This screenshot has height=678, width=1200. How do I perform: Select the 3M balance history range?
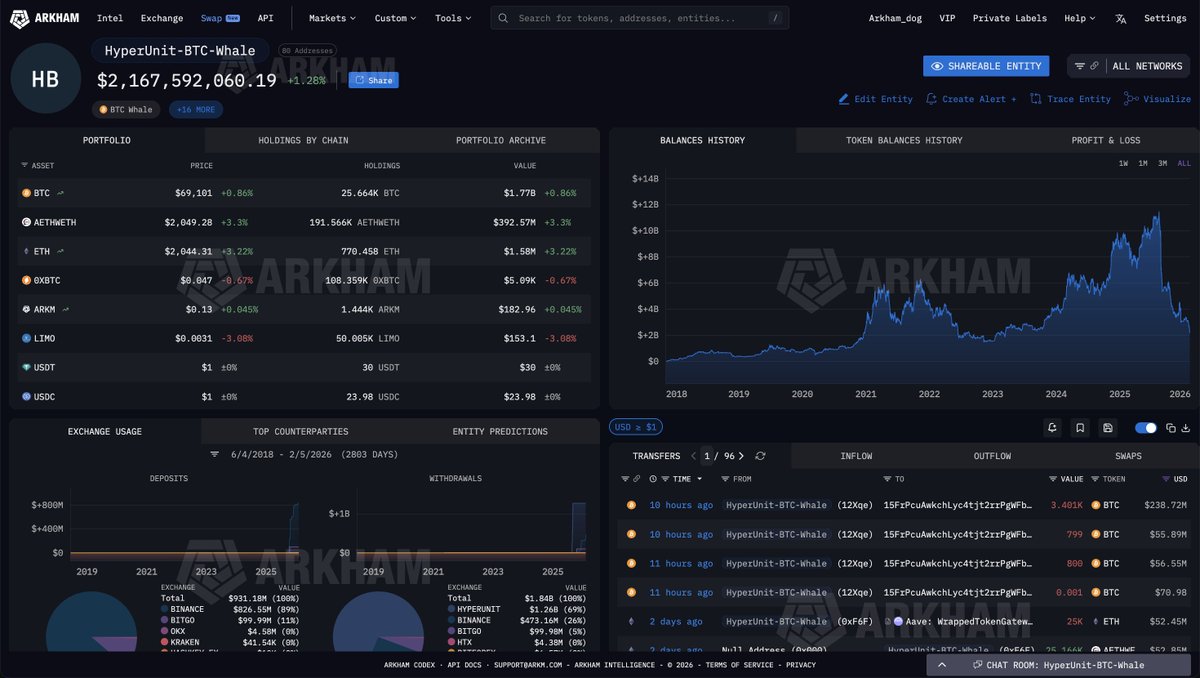[x=1163, y=163]
